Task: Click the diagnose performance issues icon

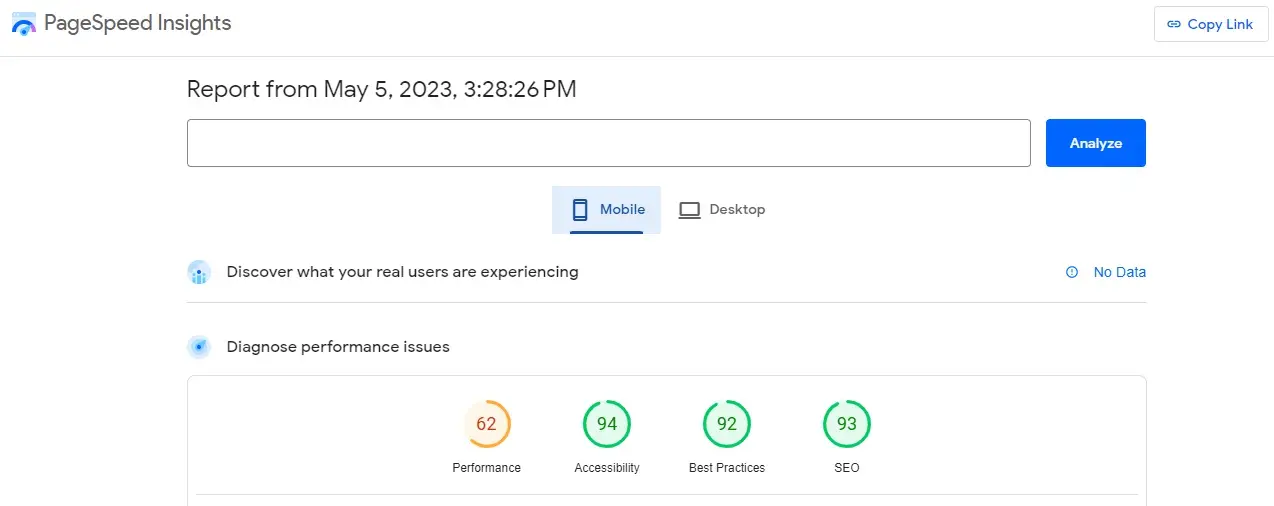Action: [x=199, y=347]
